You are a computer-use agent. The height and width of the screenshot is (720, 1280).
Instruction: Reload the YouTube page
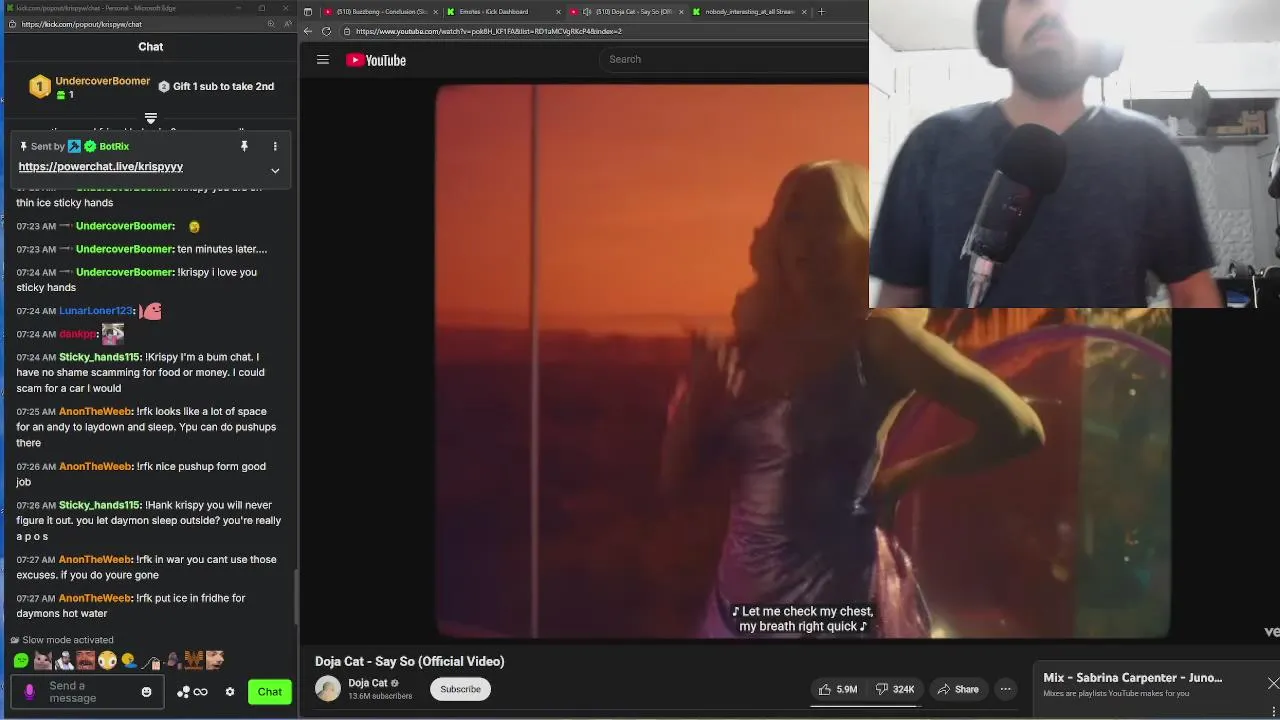pyautogui.click(x=326, y=31)
